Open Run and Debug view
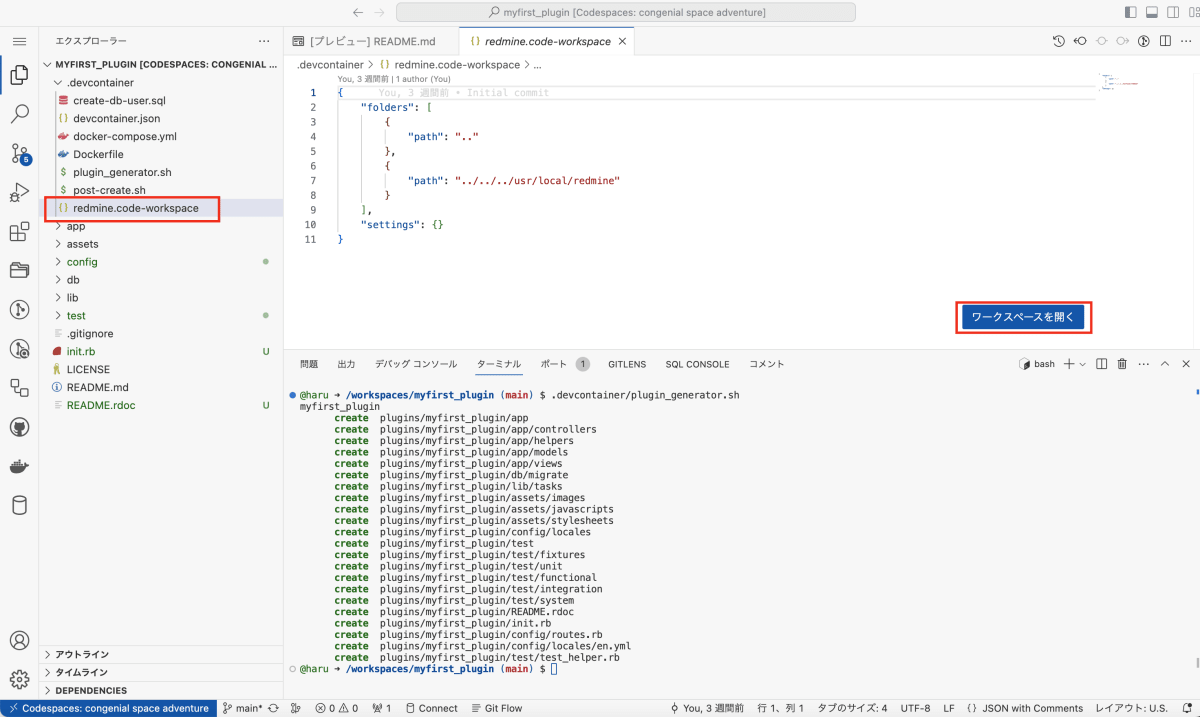Viewport: 1200px width, 717px height. click(x=19, y=192)
